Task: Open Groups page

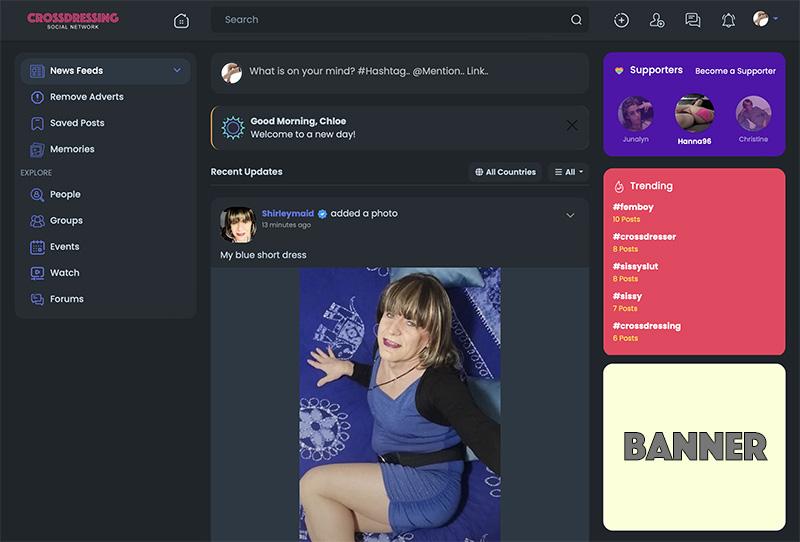Action: coord(66,220)
